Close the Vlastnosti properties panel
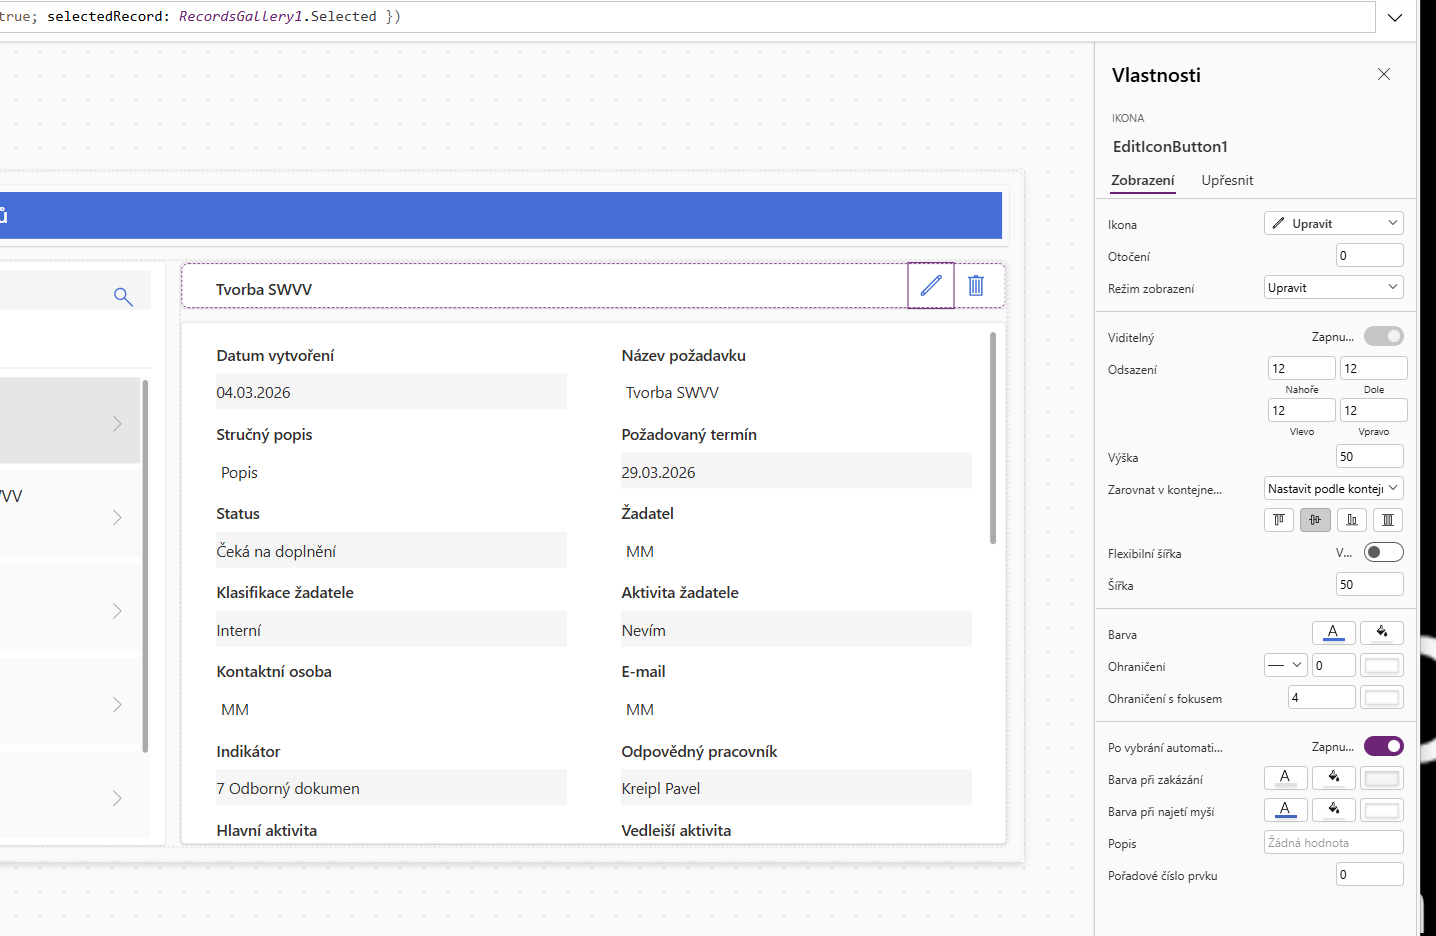 pos(1384,75)
